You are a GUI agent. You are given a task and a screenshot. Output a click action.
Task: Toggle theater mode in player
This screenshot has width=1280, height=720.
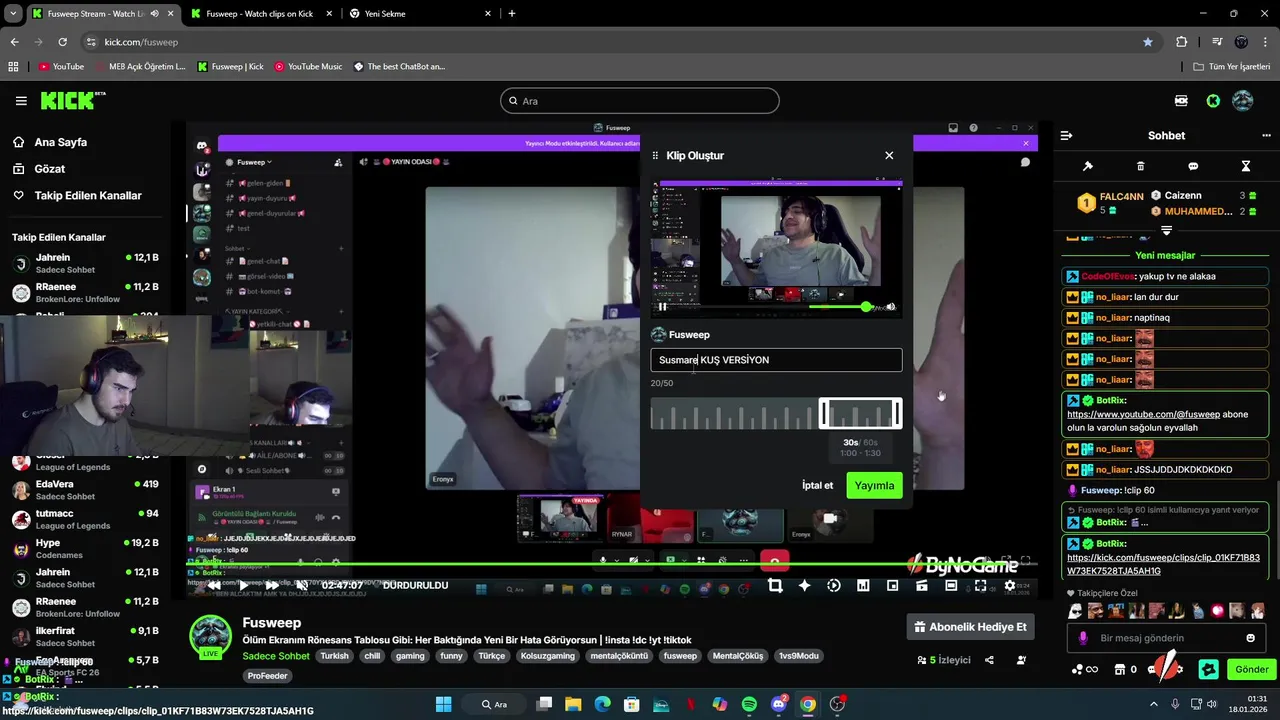(x=951, y=586)
